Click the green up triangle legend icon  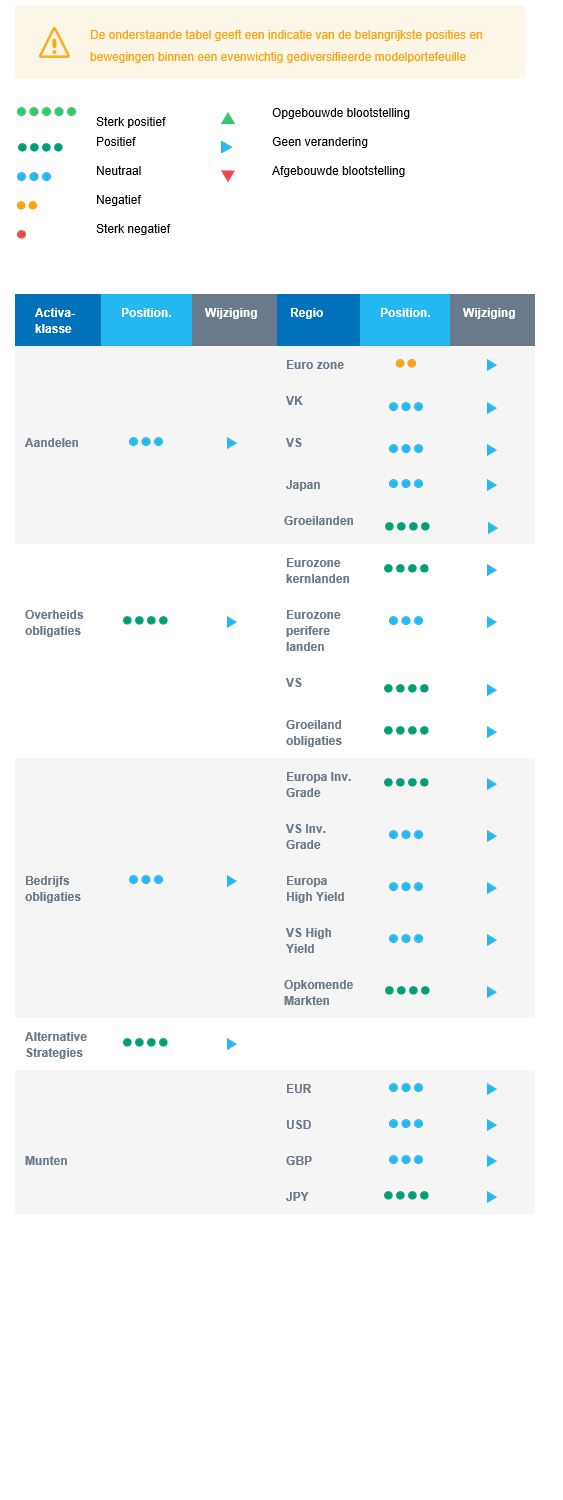tap(228, 118)
